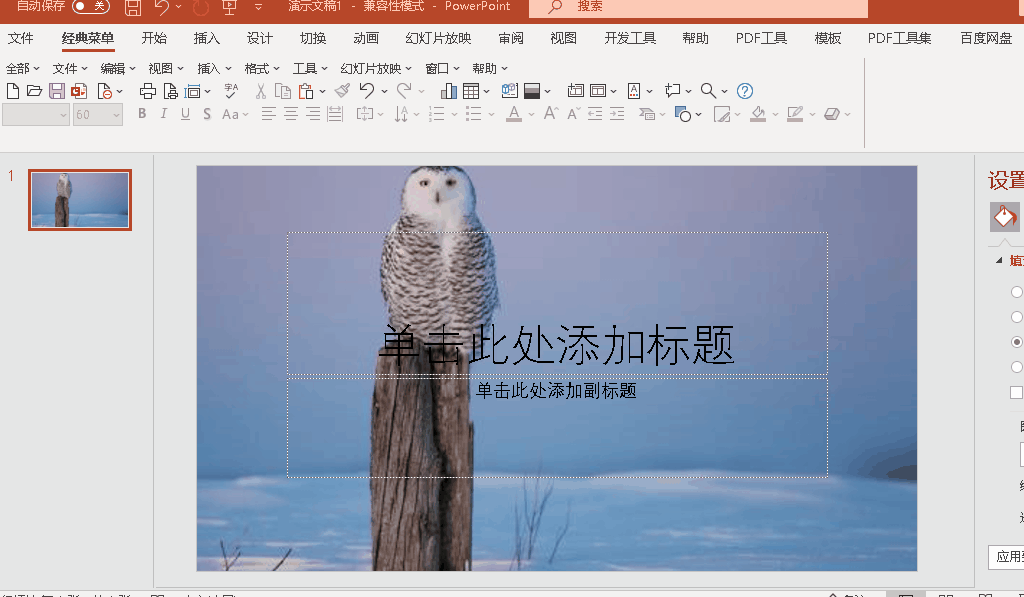Click the Redo button
The width and height of the screenshot is (1024, 597).
point(404,90)
